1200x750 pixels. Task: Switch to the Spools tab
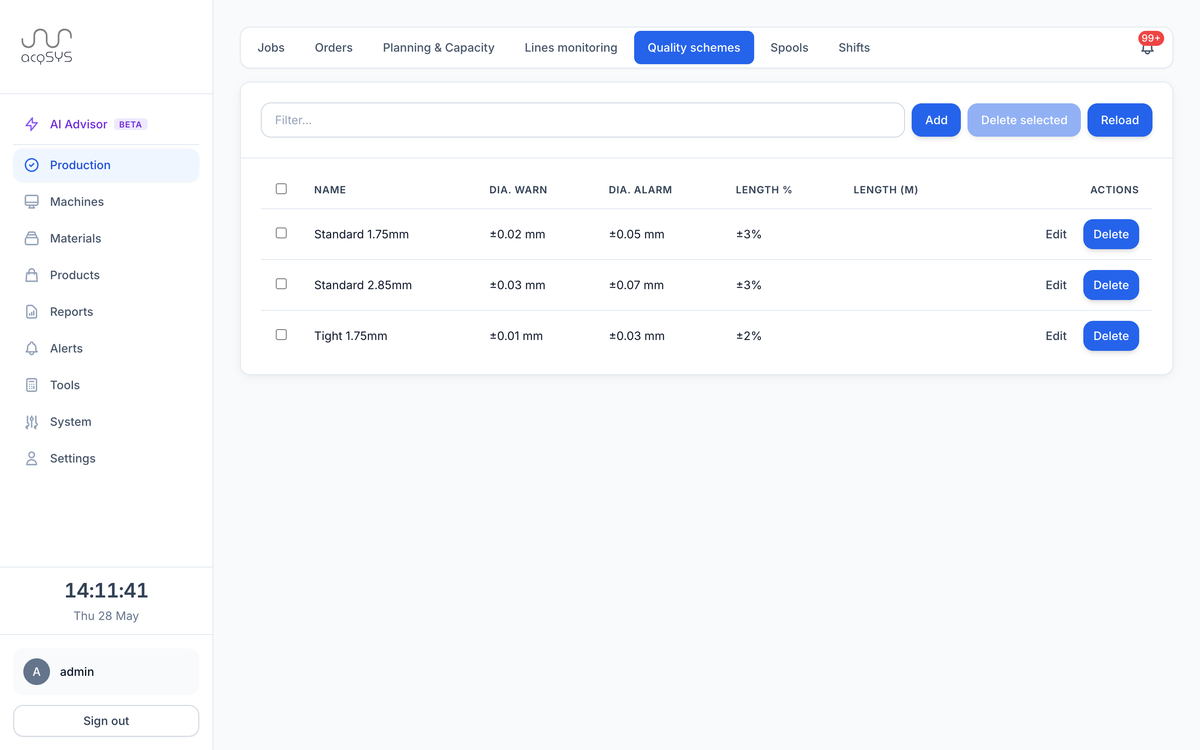pos(789,47)
